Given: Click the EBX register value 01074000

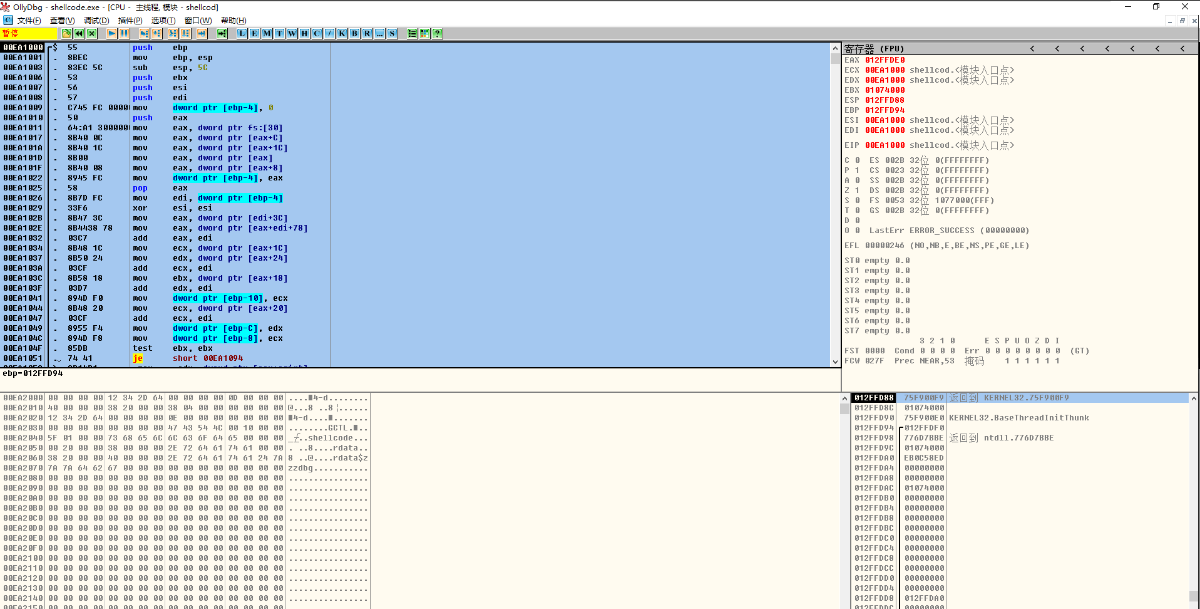Looking at the screenshot, I should click(x=885, y=89).
